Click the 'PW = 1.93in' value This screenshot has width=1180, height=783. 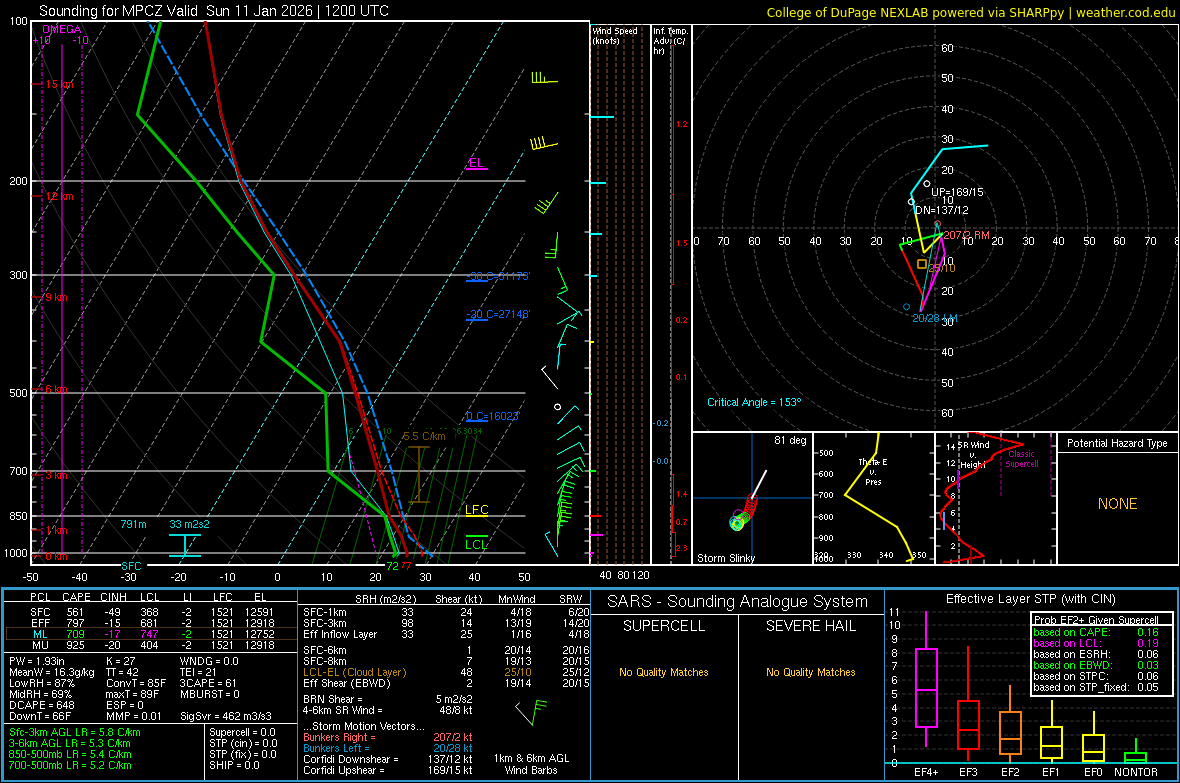pos(37,661)
